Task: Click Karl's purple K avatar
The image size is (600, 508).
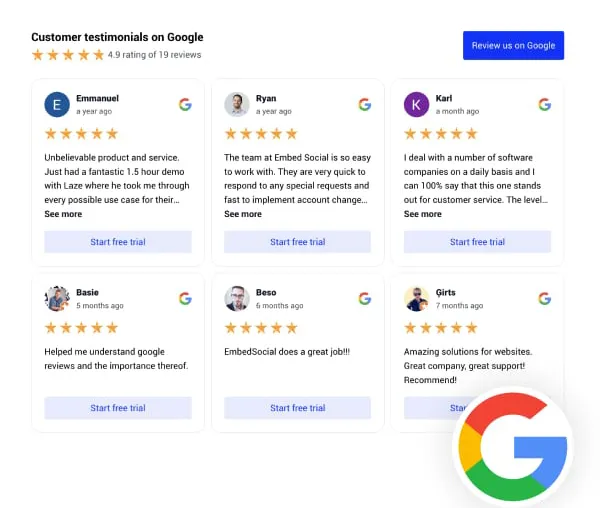Action: coord(416,104)
